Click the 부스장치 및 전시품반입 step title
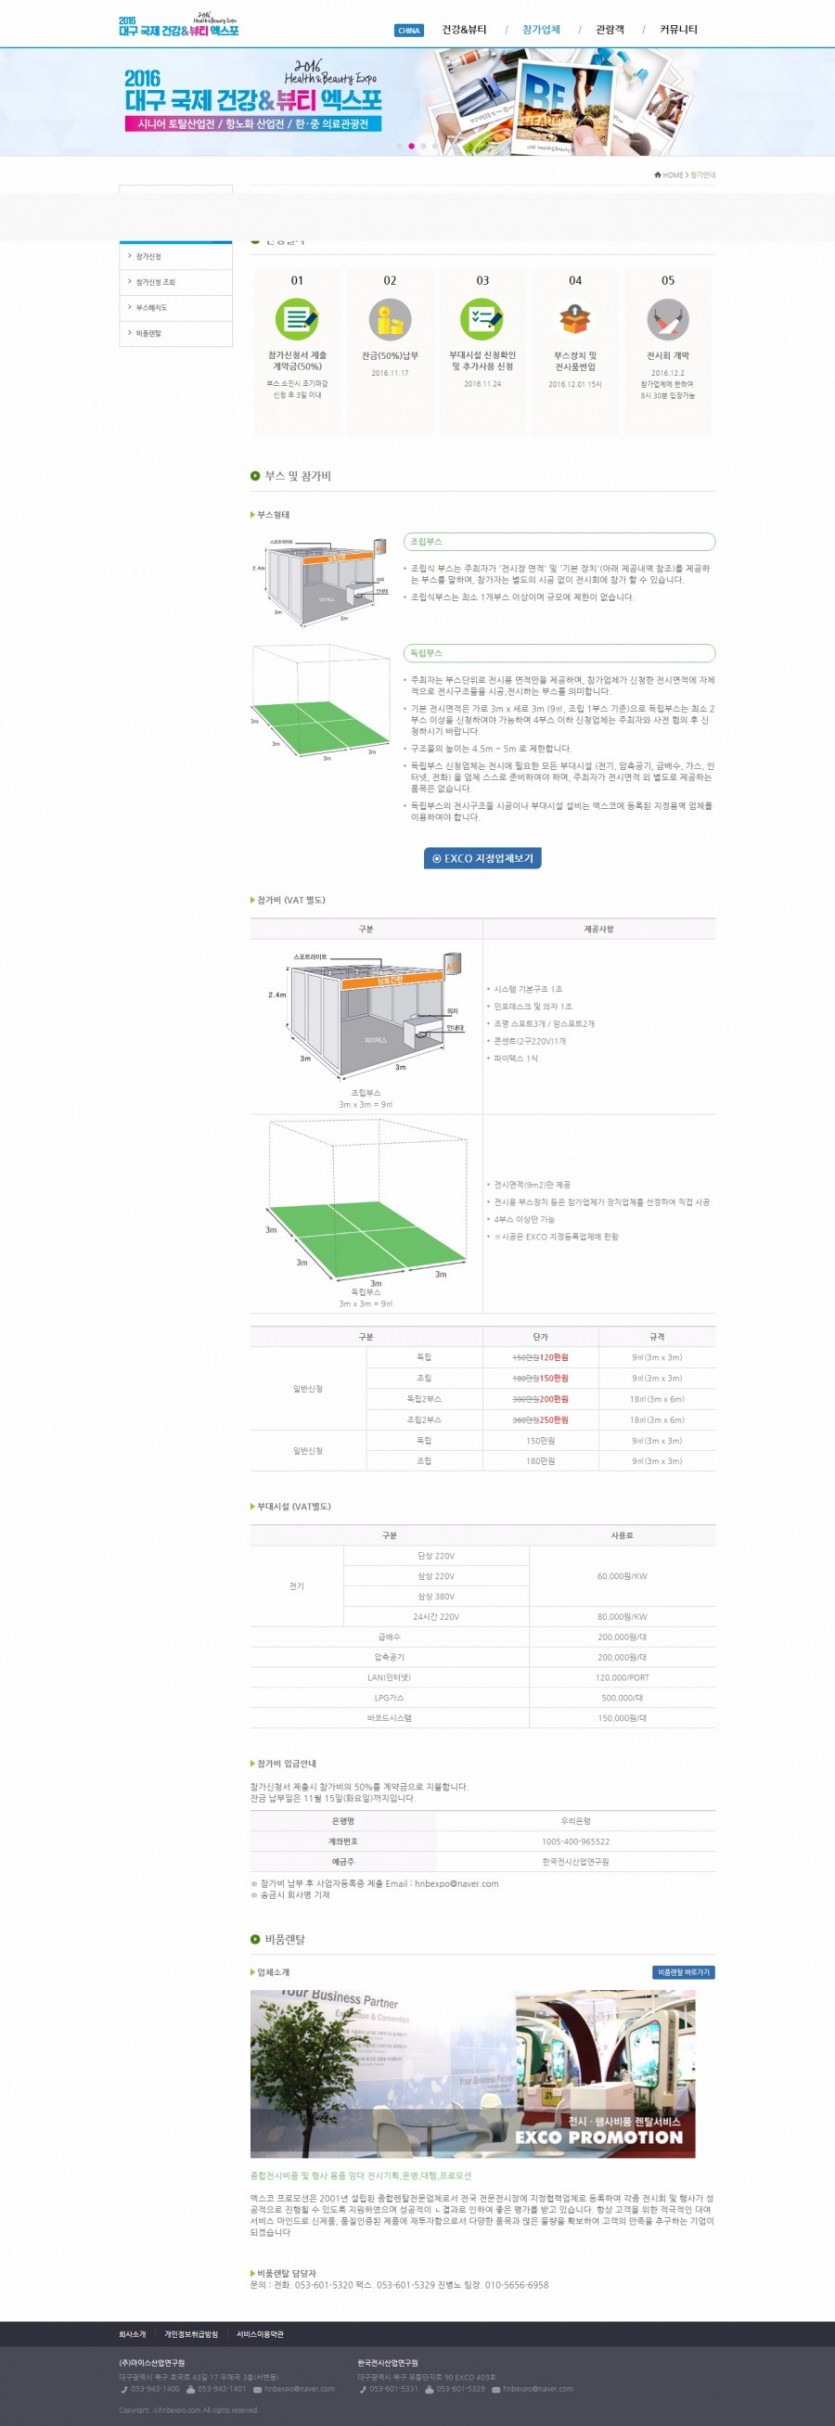This screenshot has height=2426, width=835. 575,361
